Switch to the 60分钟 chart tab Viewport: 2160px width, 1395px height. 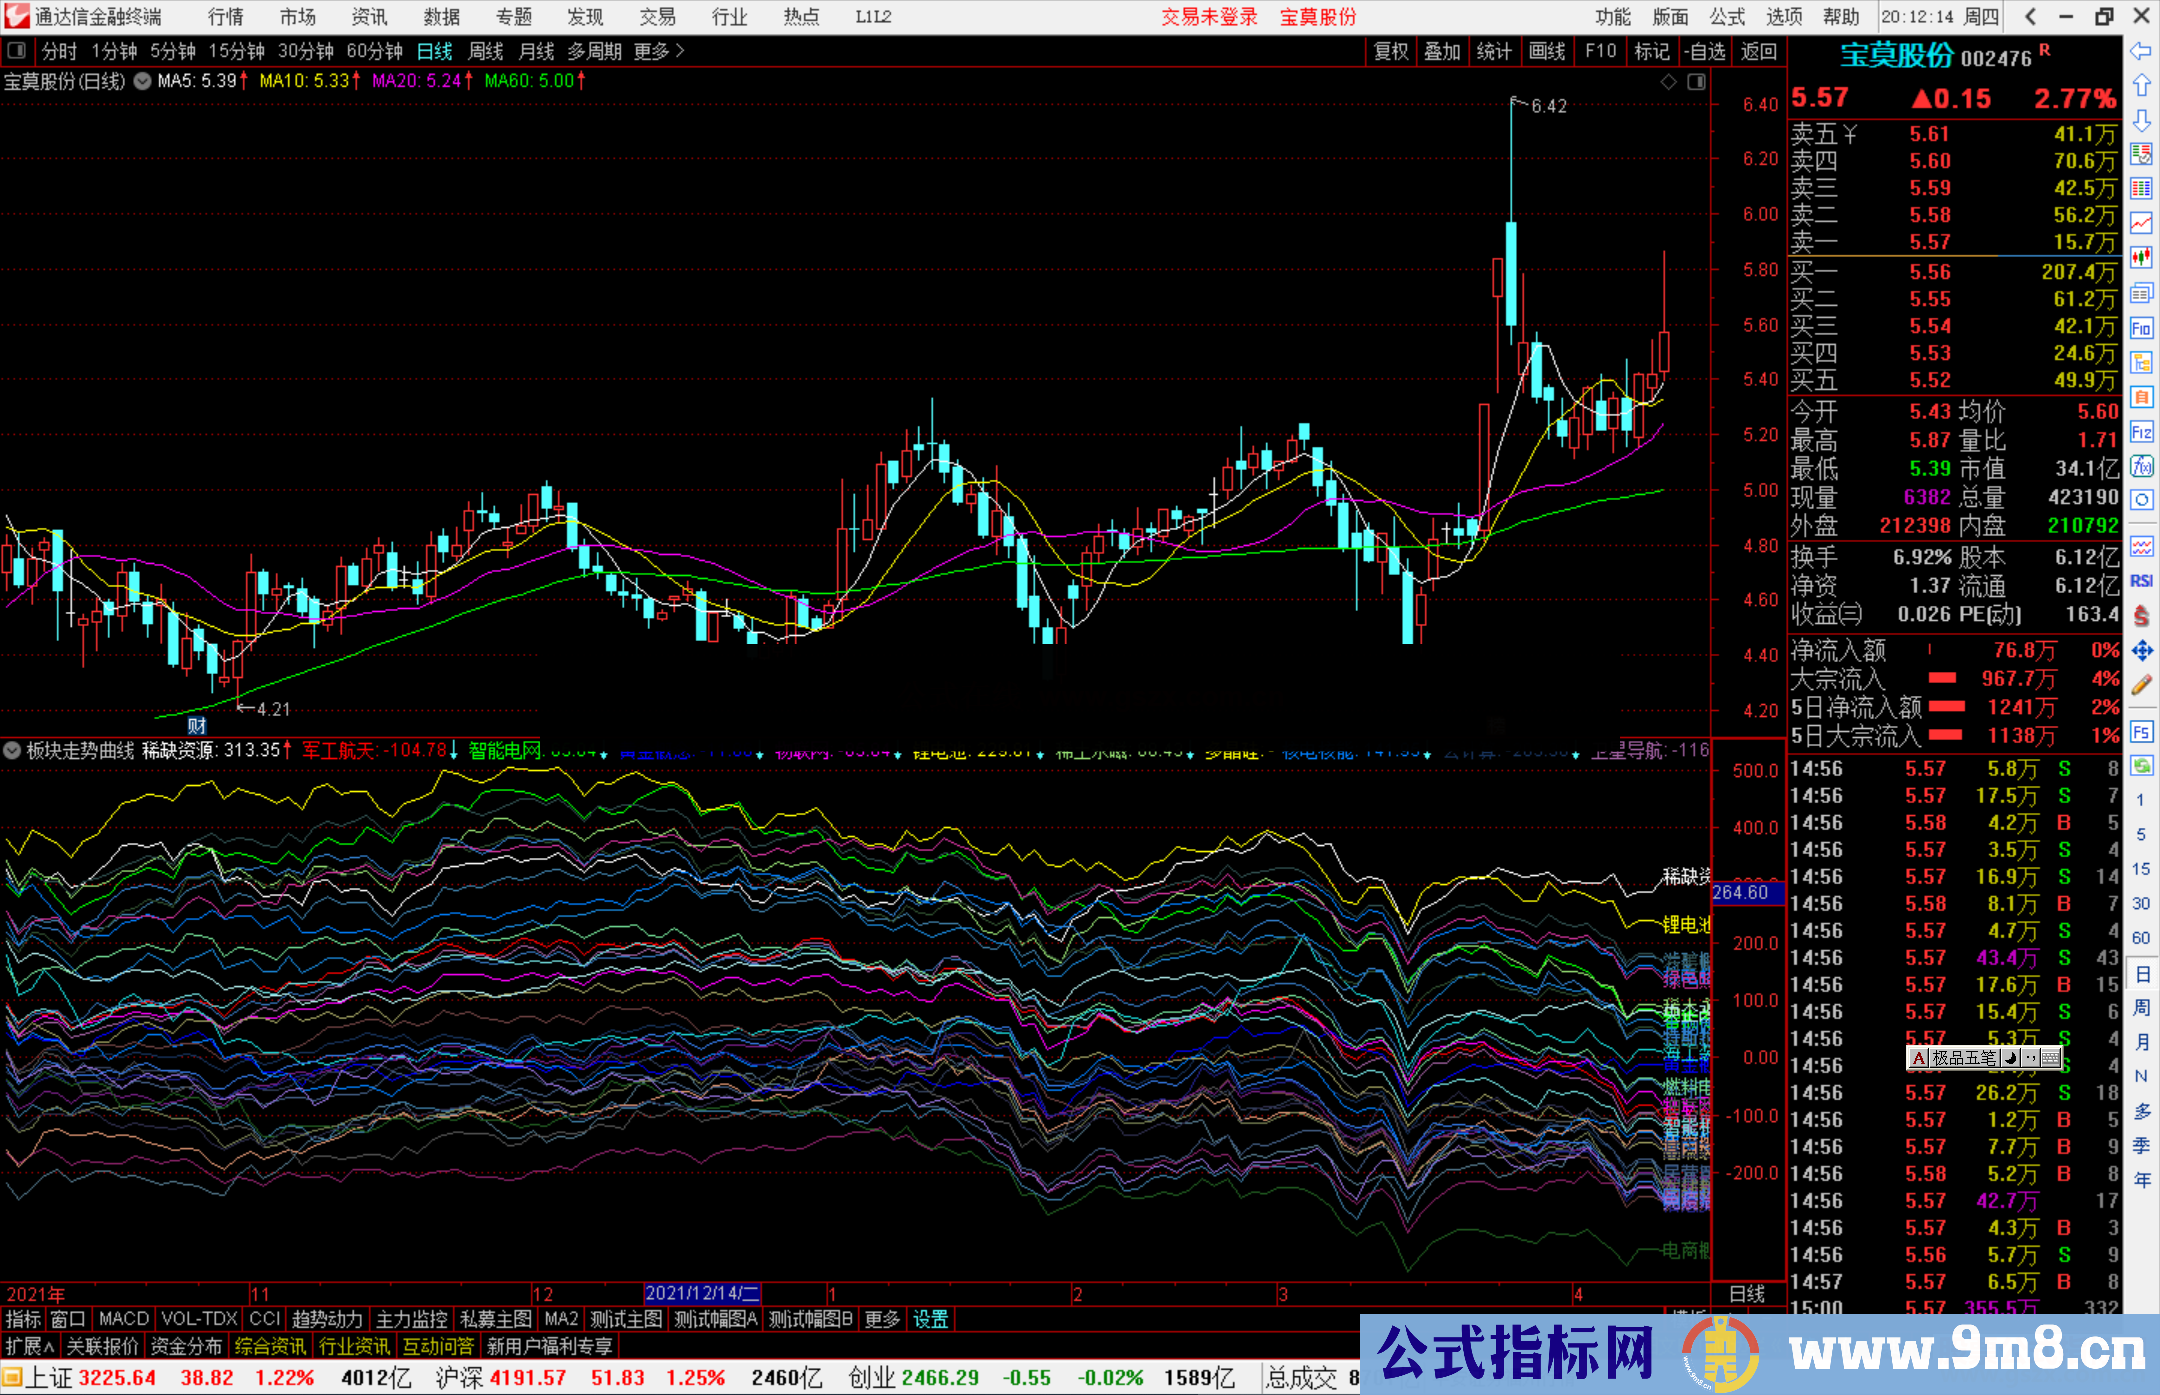click(374, 51)
